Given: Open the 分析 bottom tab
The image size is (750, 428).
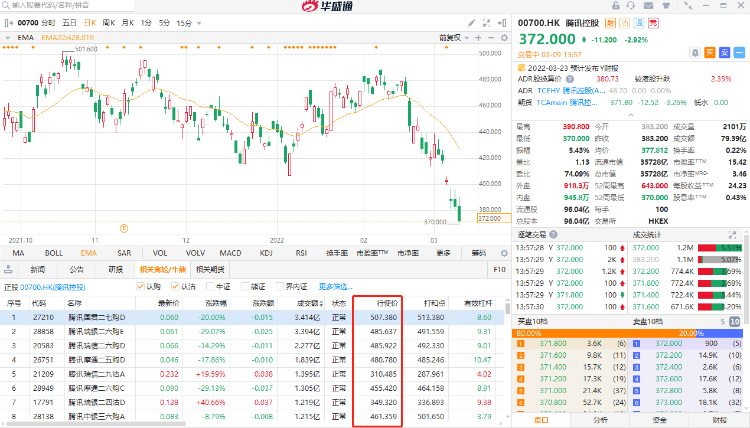Looking at the screenshot, I should click(x=601, y=420).
